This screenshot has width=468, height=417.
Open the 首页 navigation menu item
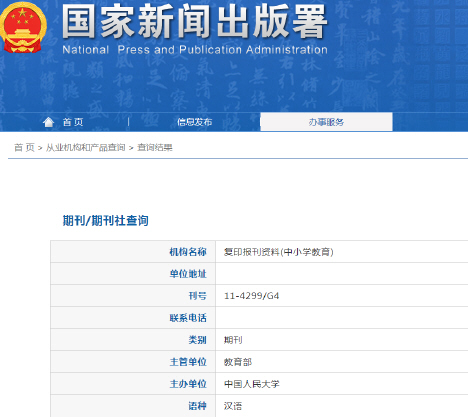click(73, 122)
